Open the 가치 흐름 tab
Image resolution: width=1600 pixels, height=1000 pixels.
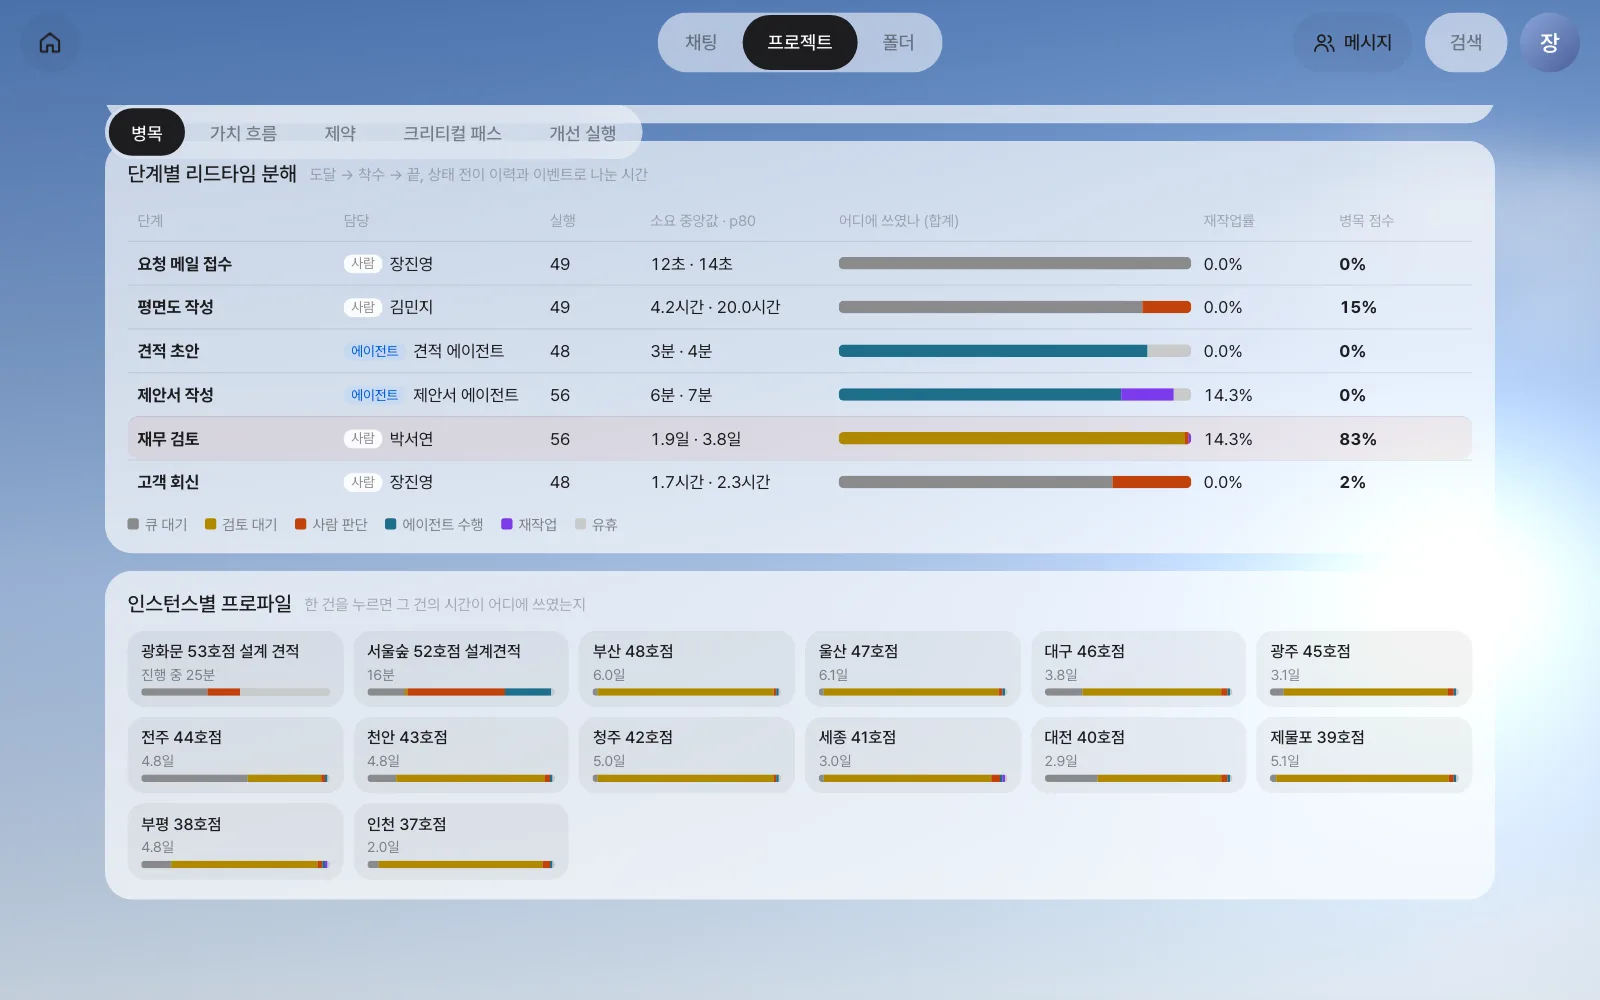tap(243, 133)
